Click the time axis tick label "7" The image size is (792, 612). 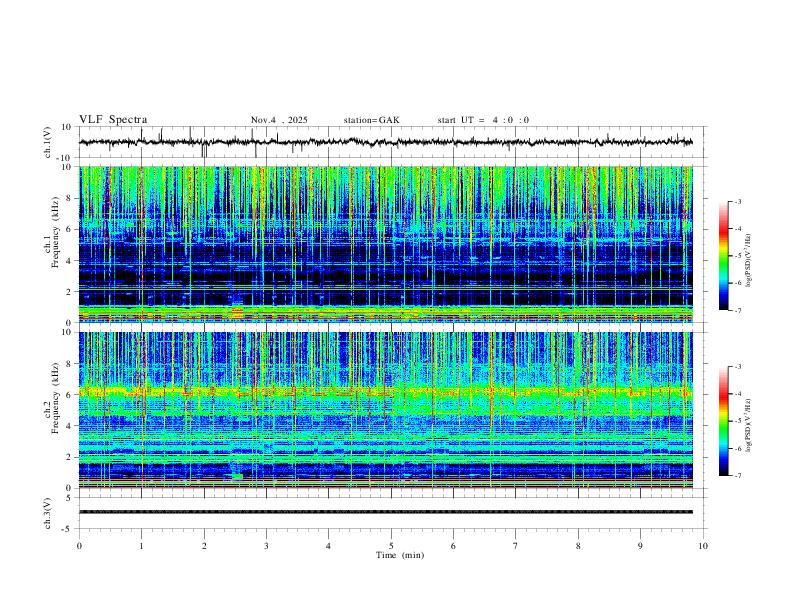pos(516,546)
